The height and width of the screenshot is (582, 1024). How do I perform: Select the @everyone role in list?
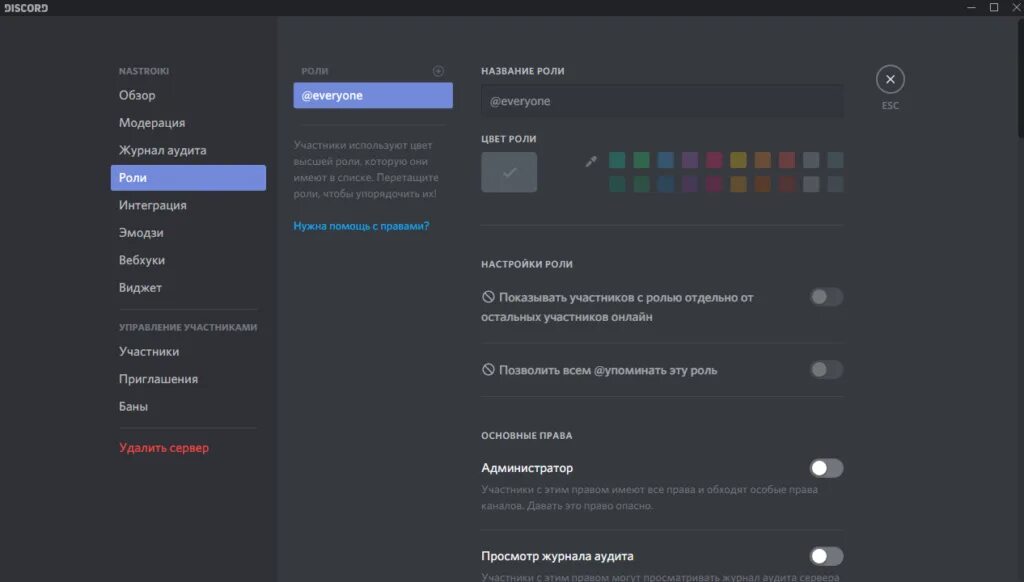click(373, 95)
